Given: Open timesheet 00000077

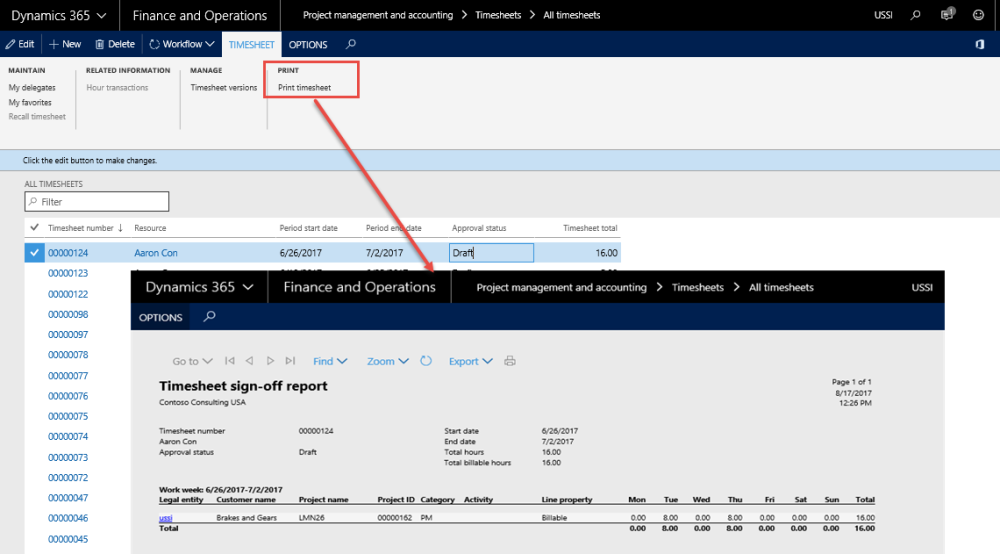Looking at the screenshot, I should click(68, 375).
